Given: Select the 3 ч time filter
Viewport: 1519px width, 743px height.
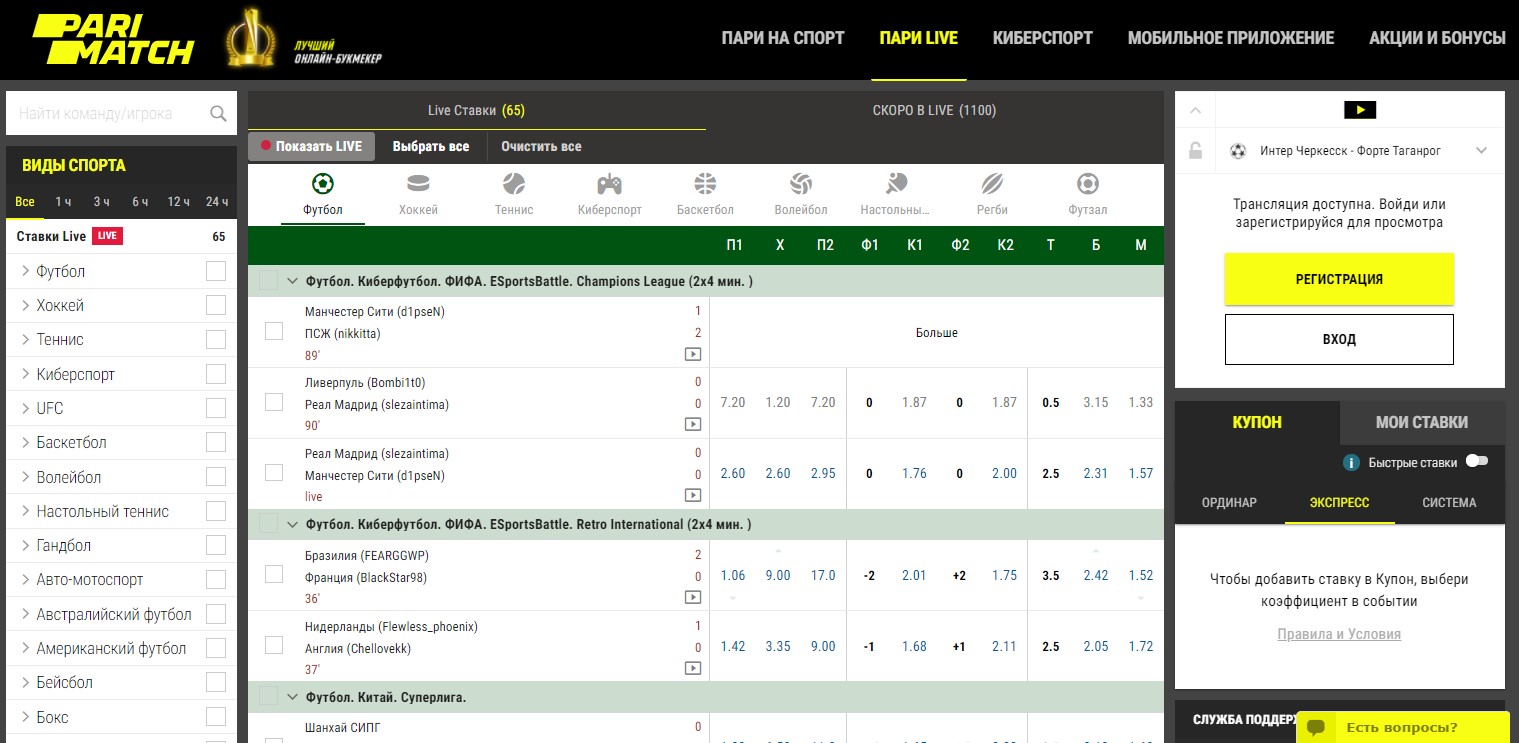Looking at the screenshot, I should tap(102, 201).
